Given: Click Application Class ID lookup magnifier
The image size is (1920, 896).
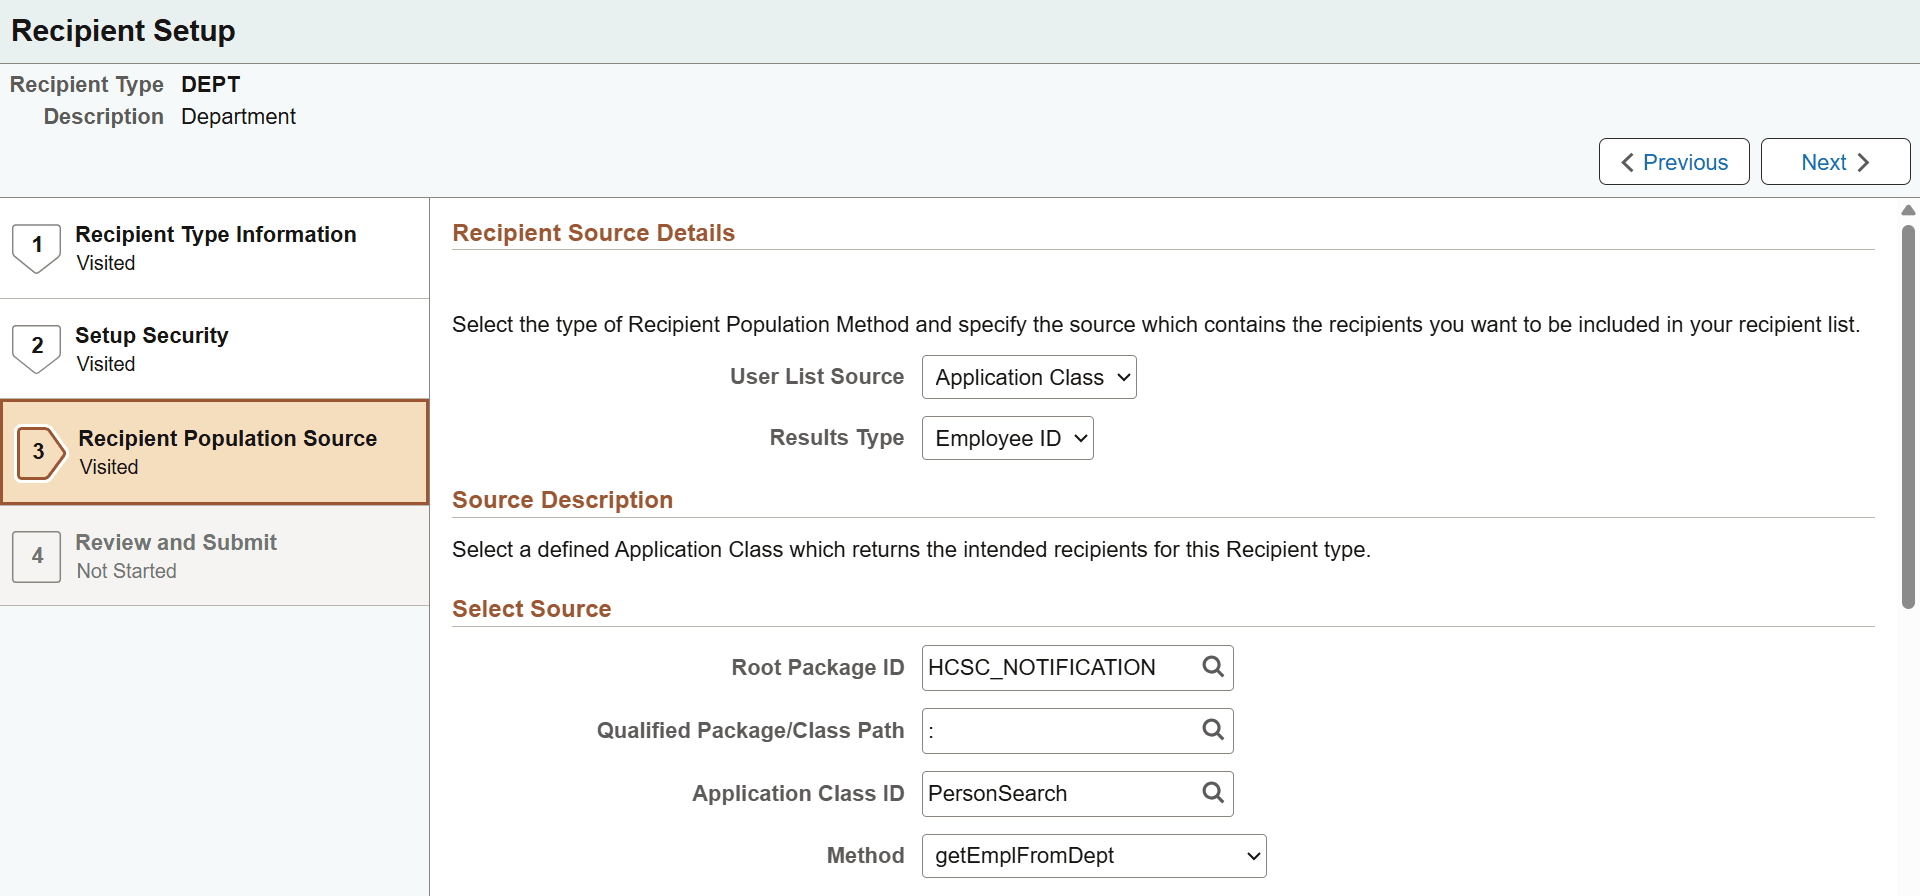Looking at the screenshot, I should [1212, 793].
